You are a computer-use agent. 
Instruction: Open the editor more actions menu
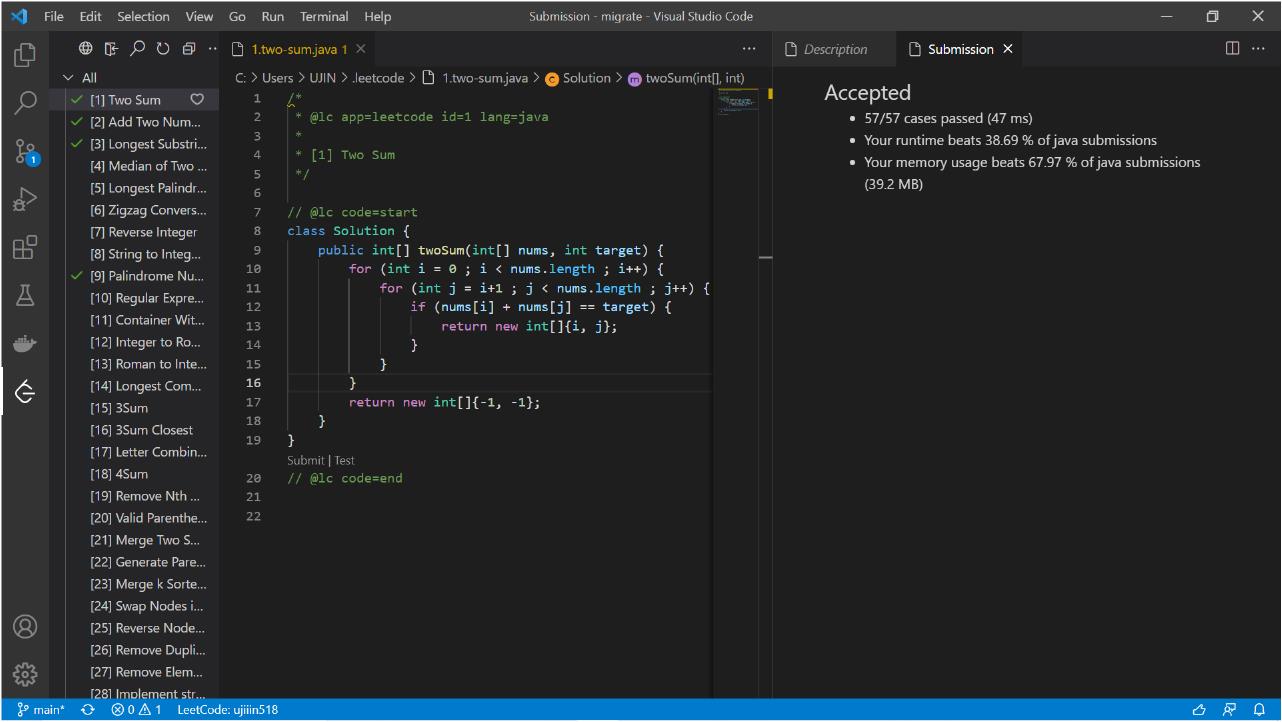(x=748, y=48)
